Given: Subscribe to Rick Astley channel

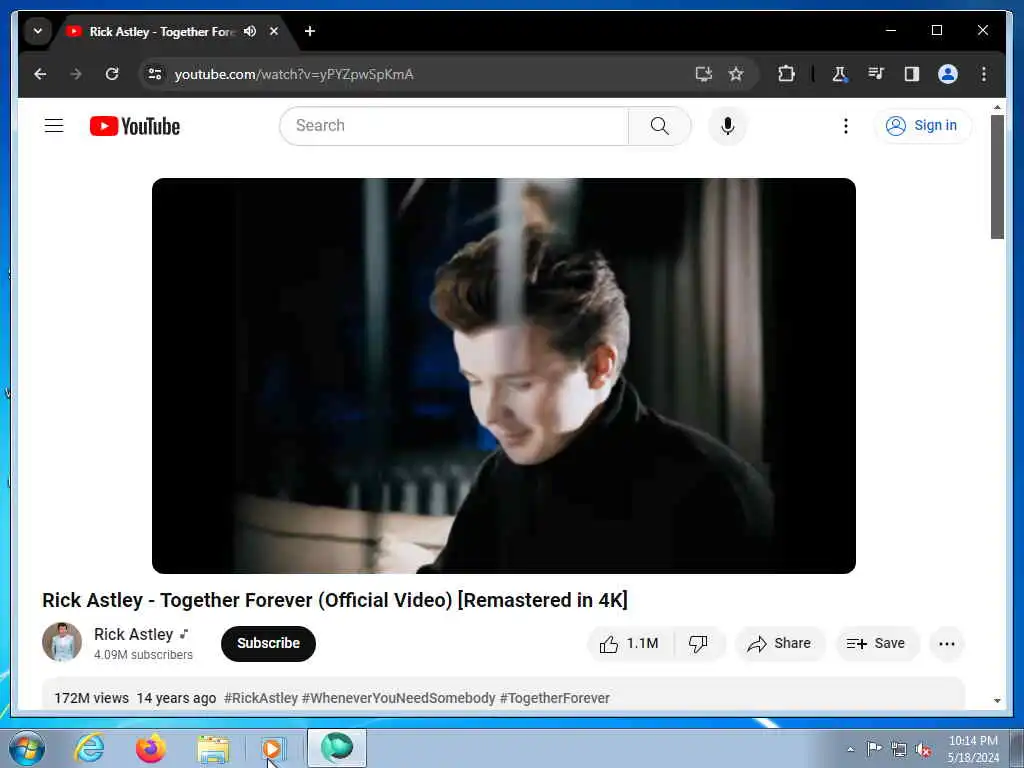Looking at the screenshot, I should tap(268, 643).
